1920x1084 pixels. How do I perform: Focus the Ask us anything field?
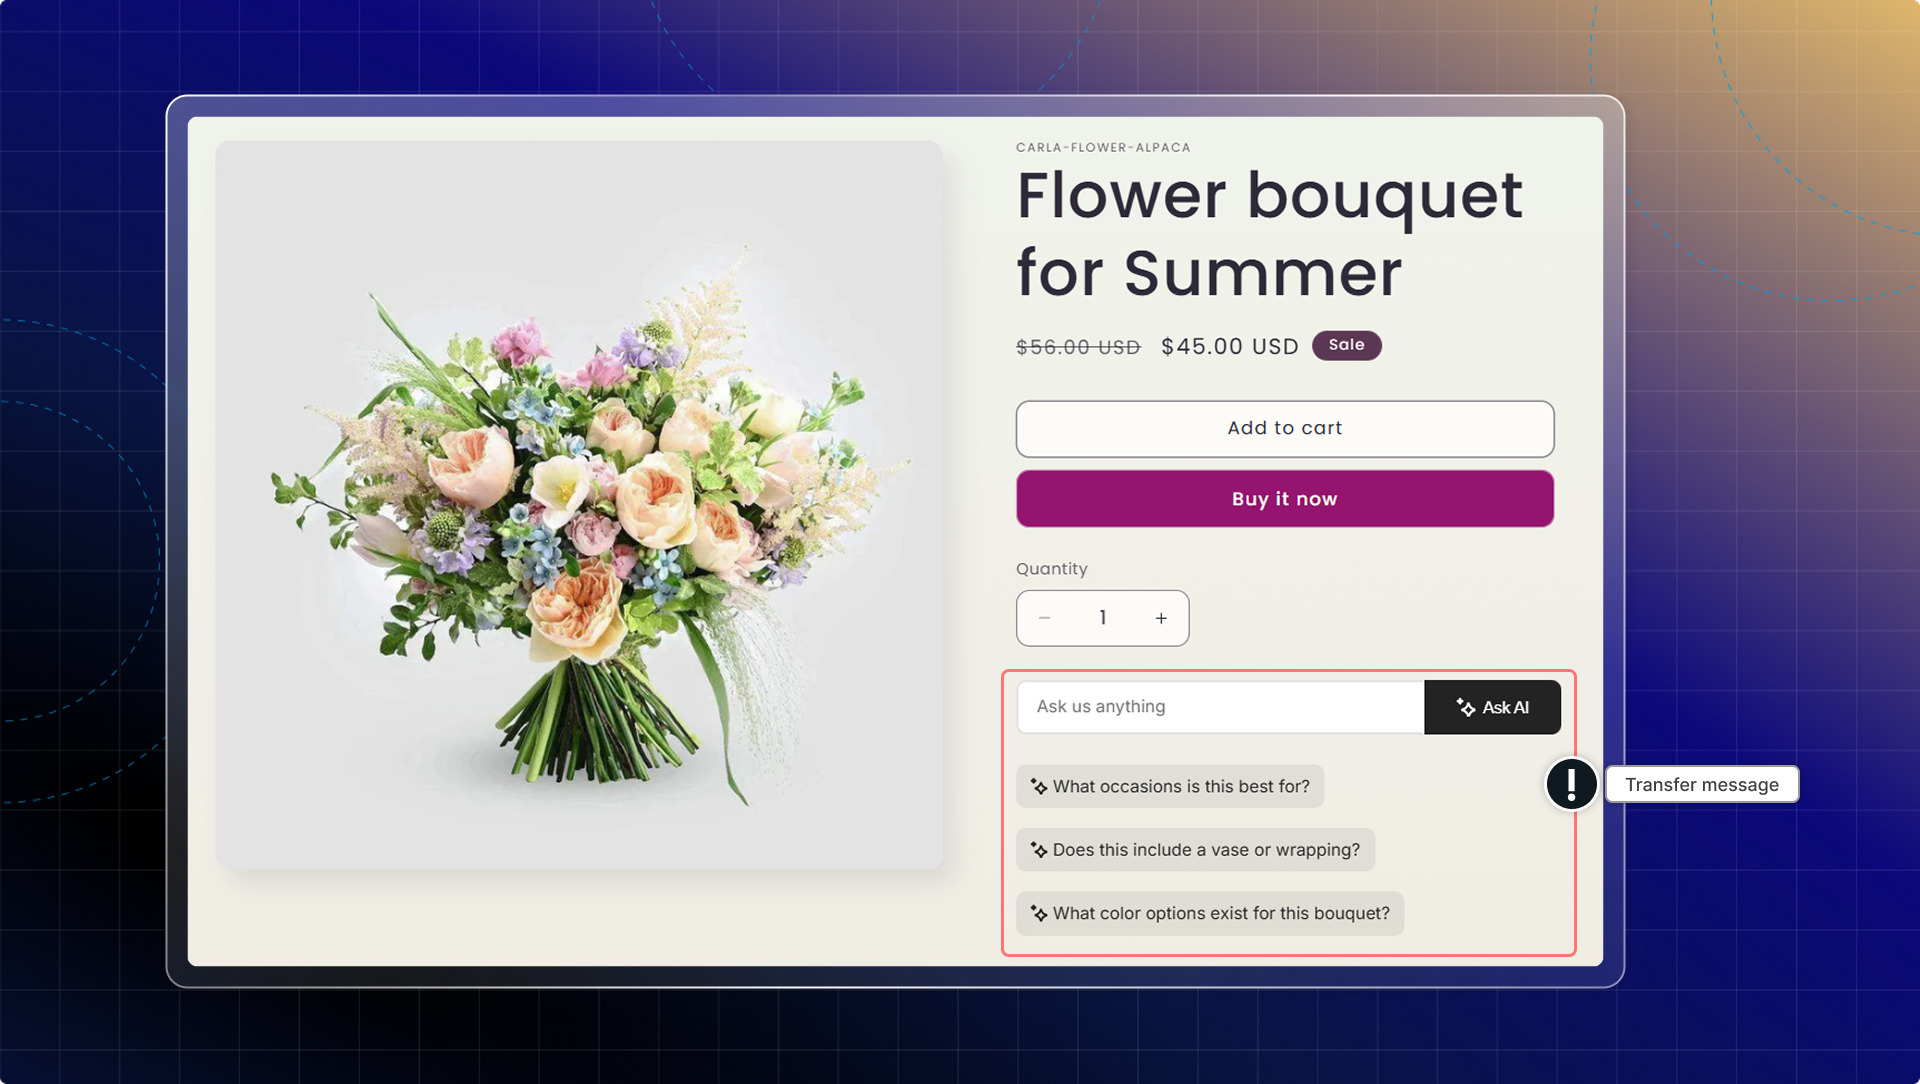pos(1220,707)
